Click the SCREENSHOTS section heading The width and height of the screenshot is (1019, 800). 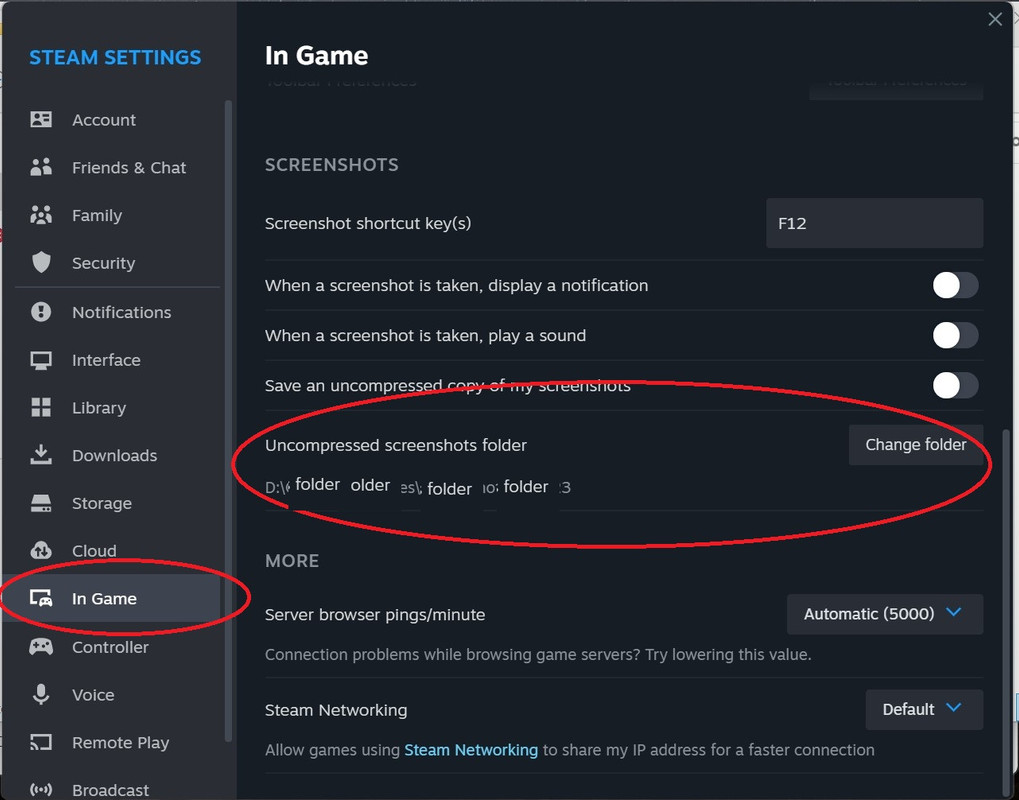(x=331, y=165)
